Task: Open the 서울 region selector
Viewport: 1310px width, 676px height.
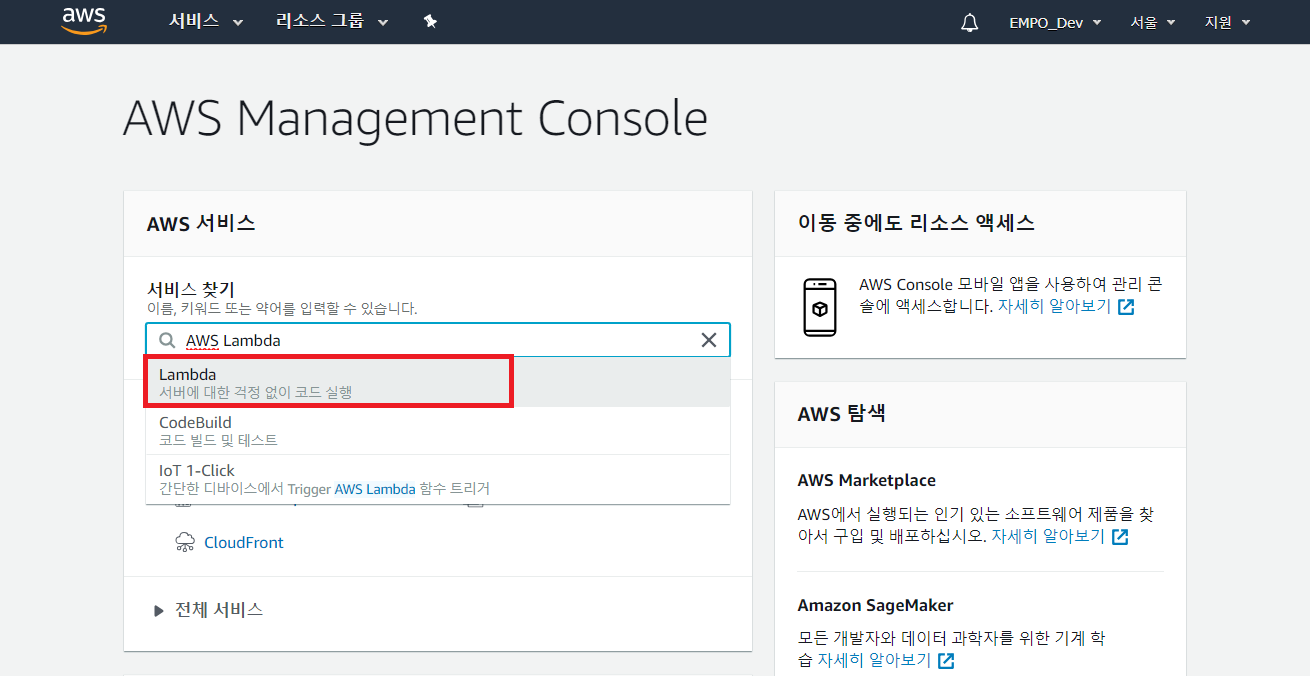Action: pos(1153,22)
